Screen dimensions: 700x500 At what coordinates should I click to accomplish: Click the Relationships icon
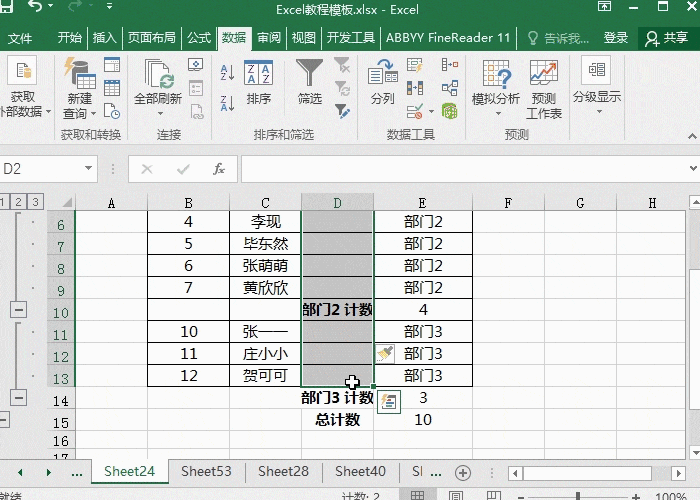pos(450,88)
